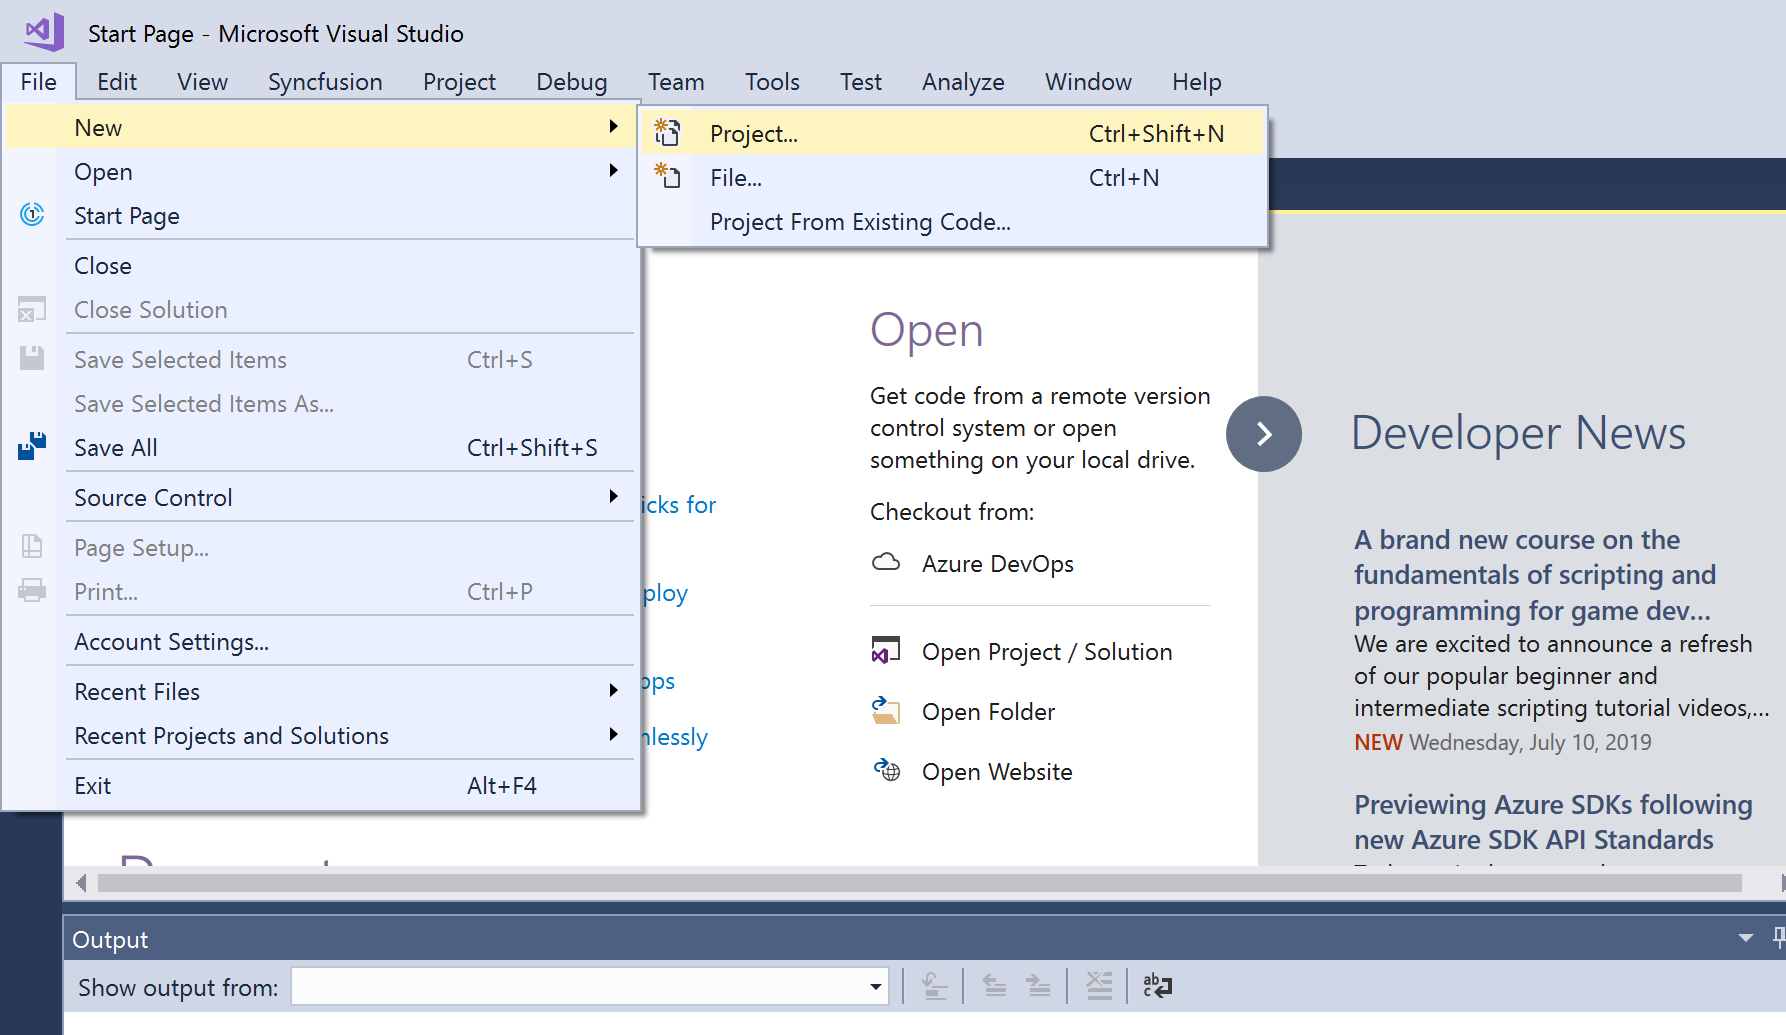
Task: Click the New Project icon in submenu
Action: click(667, 133)
